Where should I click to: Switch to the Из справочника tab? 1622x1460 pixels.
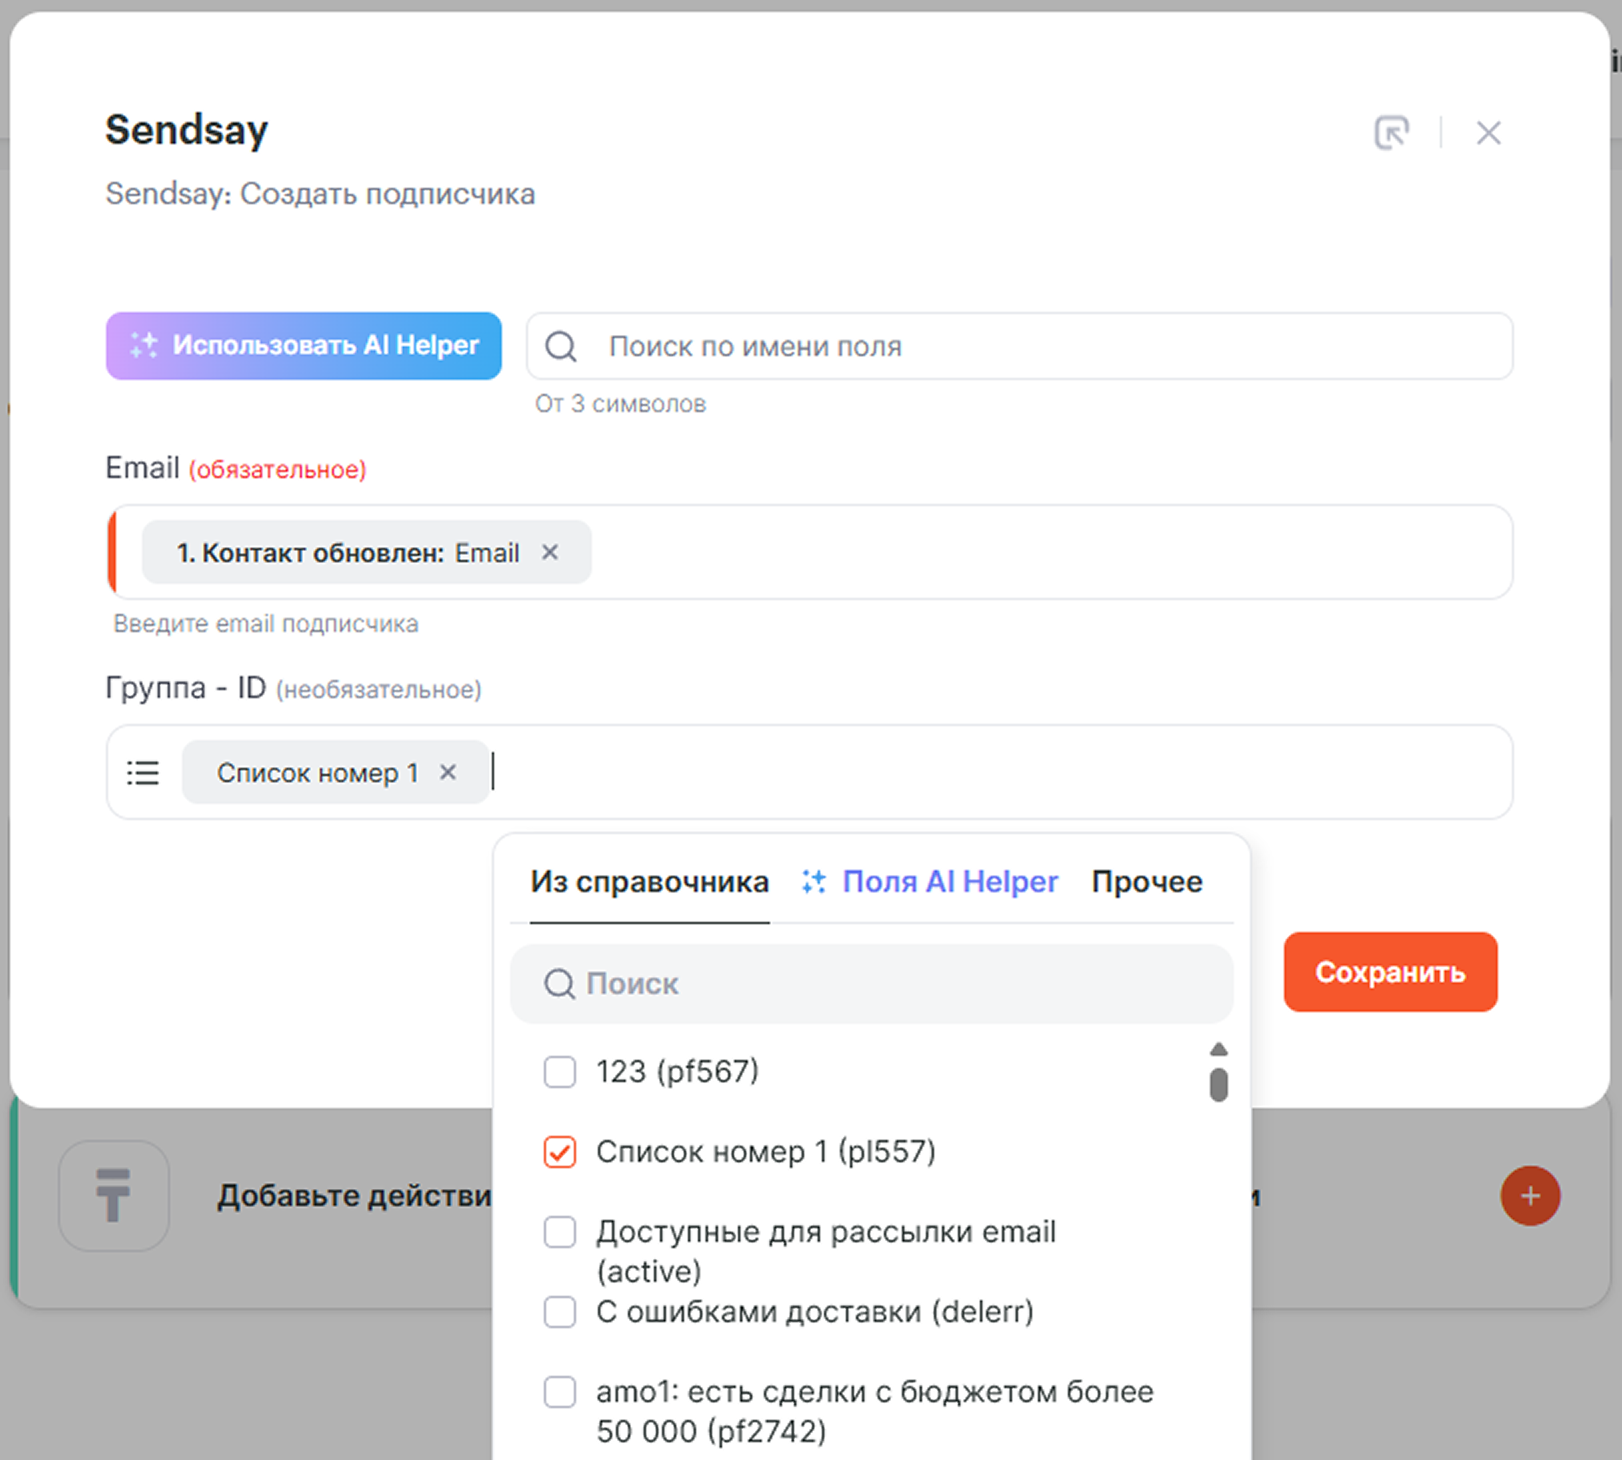click(x=649, y=882)
